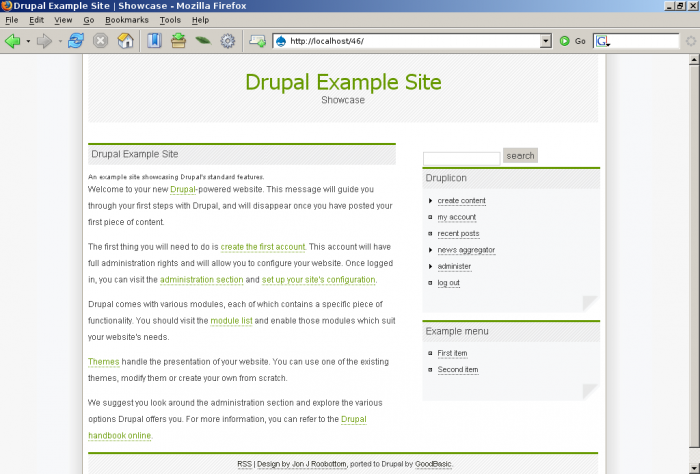Follow the administration section link
700x474 pixels.
tap(201, 280)
